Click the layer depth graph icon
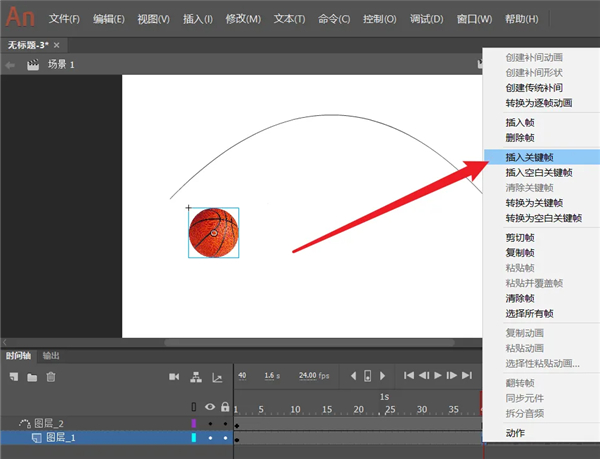 pyautogui.click(x=216, y=376)
